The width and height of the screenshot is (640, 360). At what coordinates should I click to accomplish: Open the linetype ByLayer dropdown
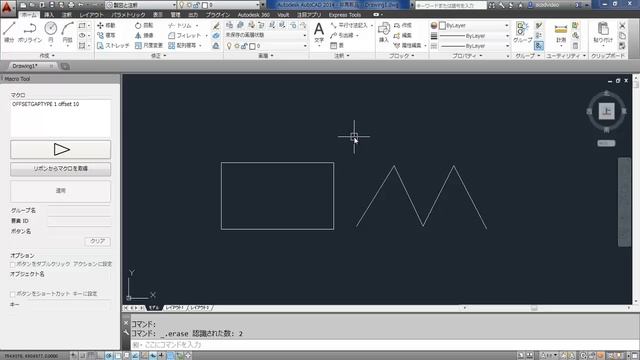[473, 46]
